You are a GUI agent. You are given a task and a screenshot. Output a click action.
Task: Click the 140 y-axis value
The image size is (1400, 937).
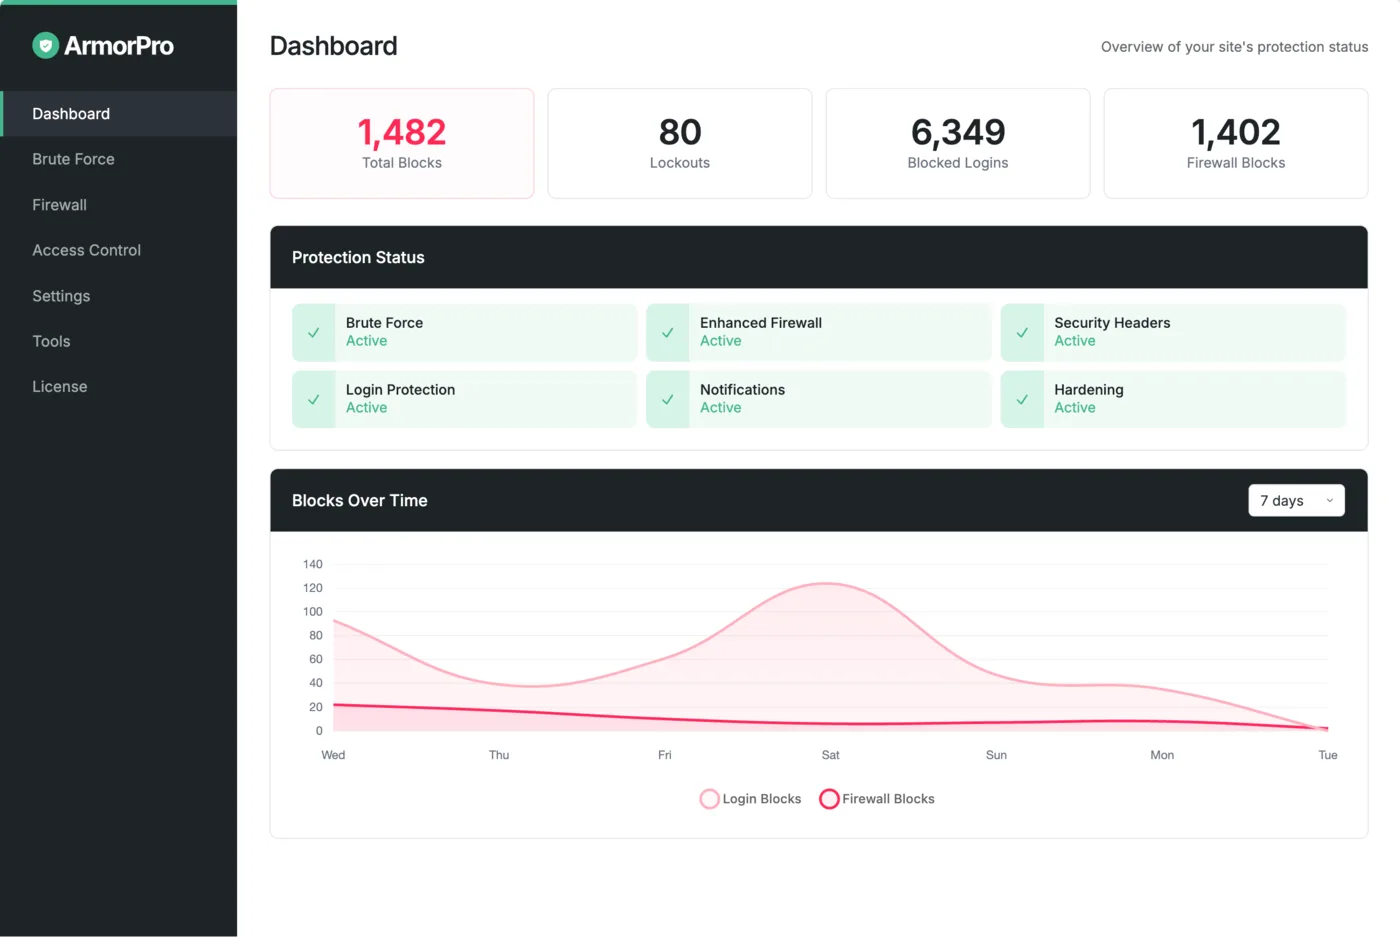click(313, 564)
